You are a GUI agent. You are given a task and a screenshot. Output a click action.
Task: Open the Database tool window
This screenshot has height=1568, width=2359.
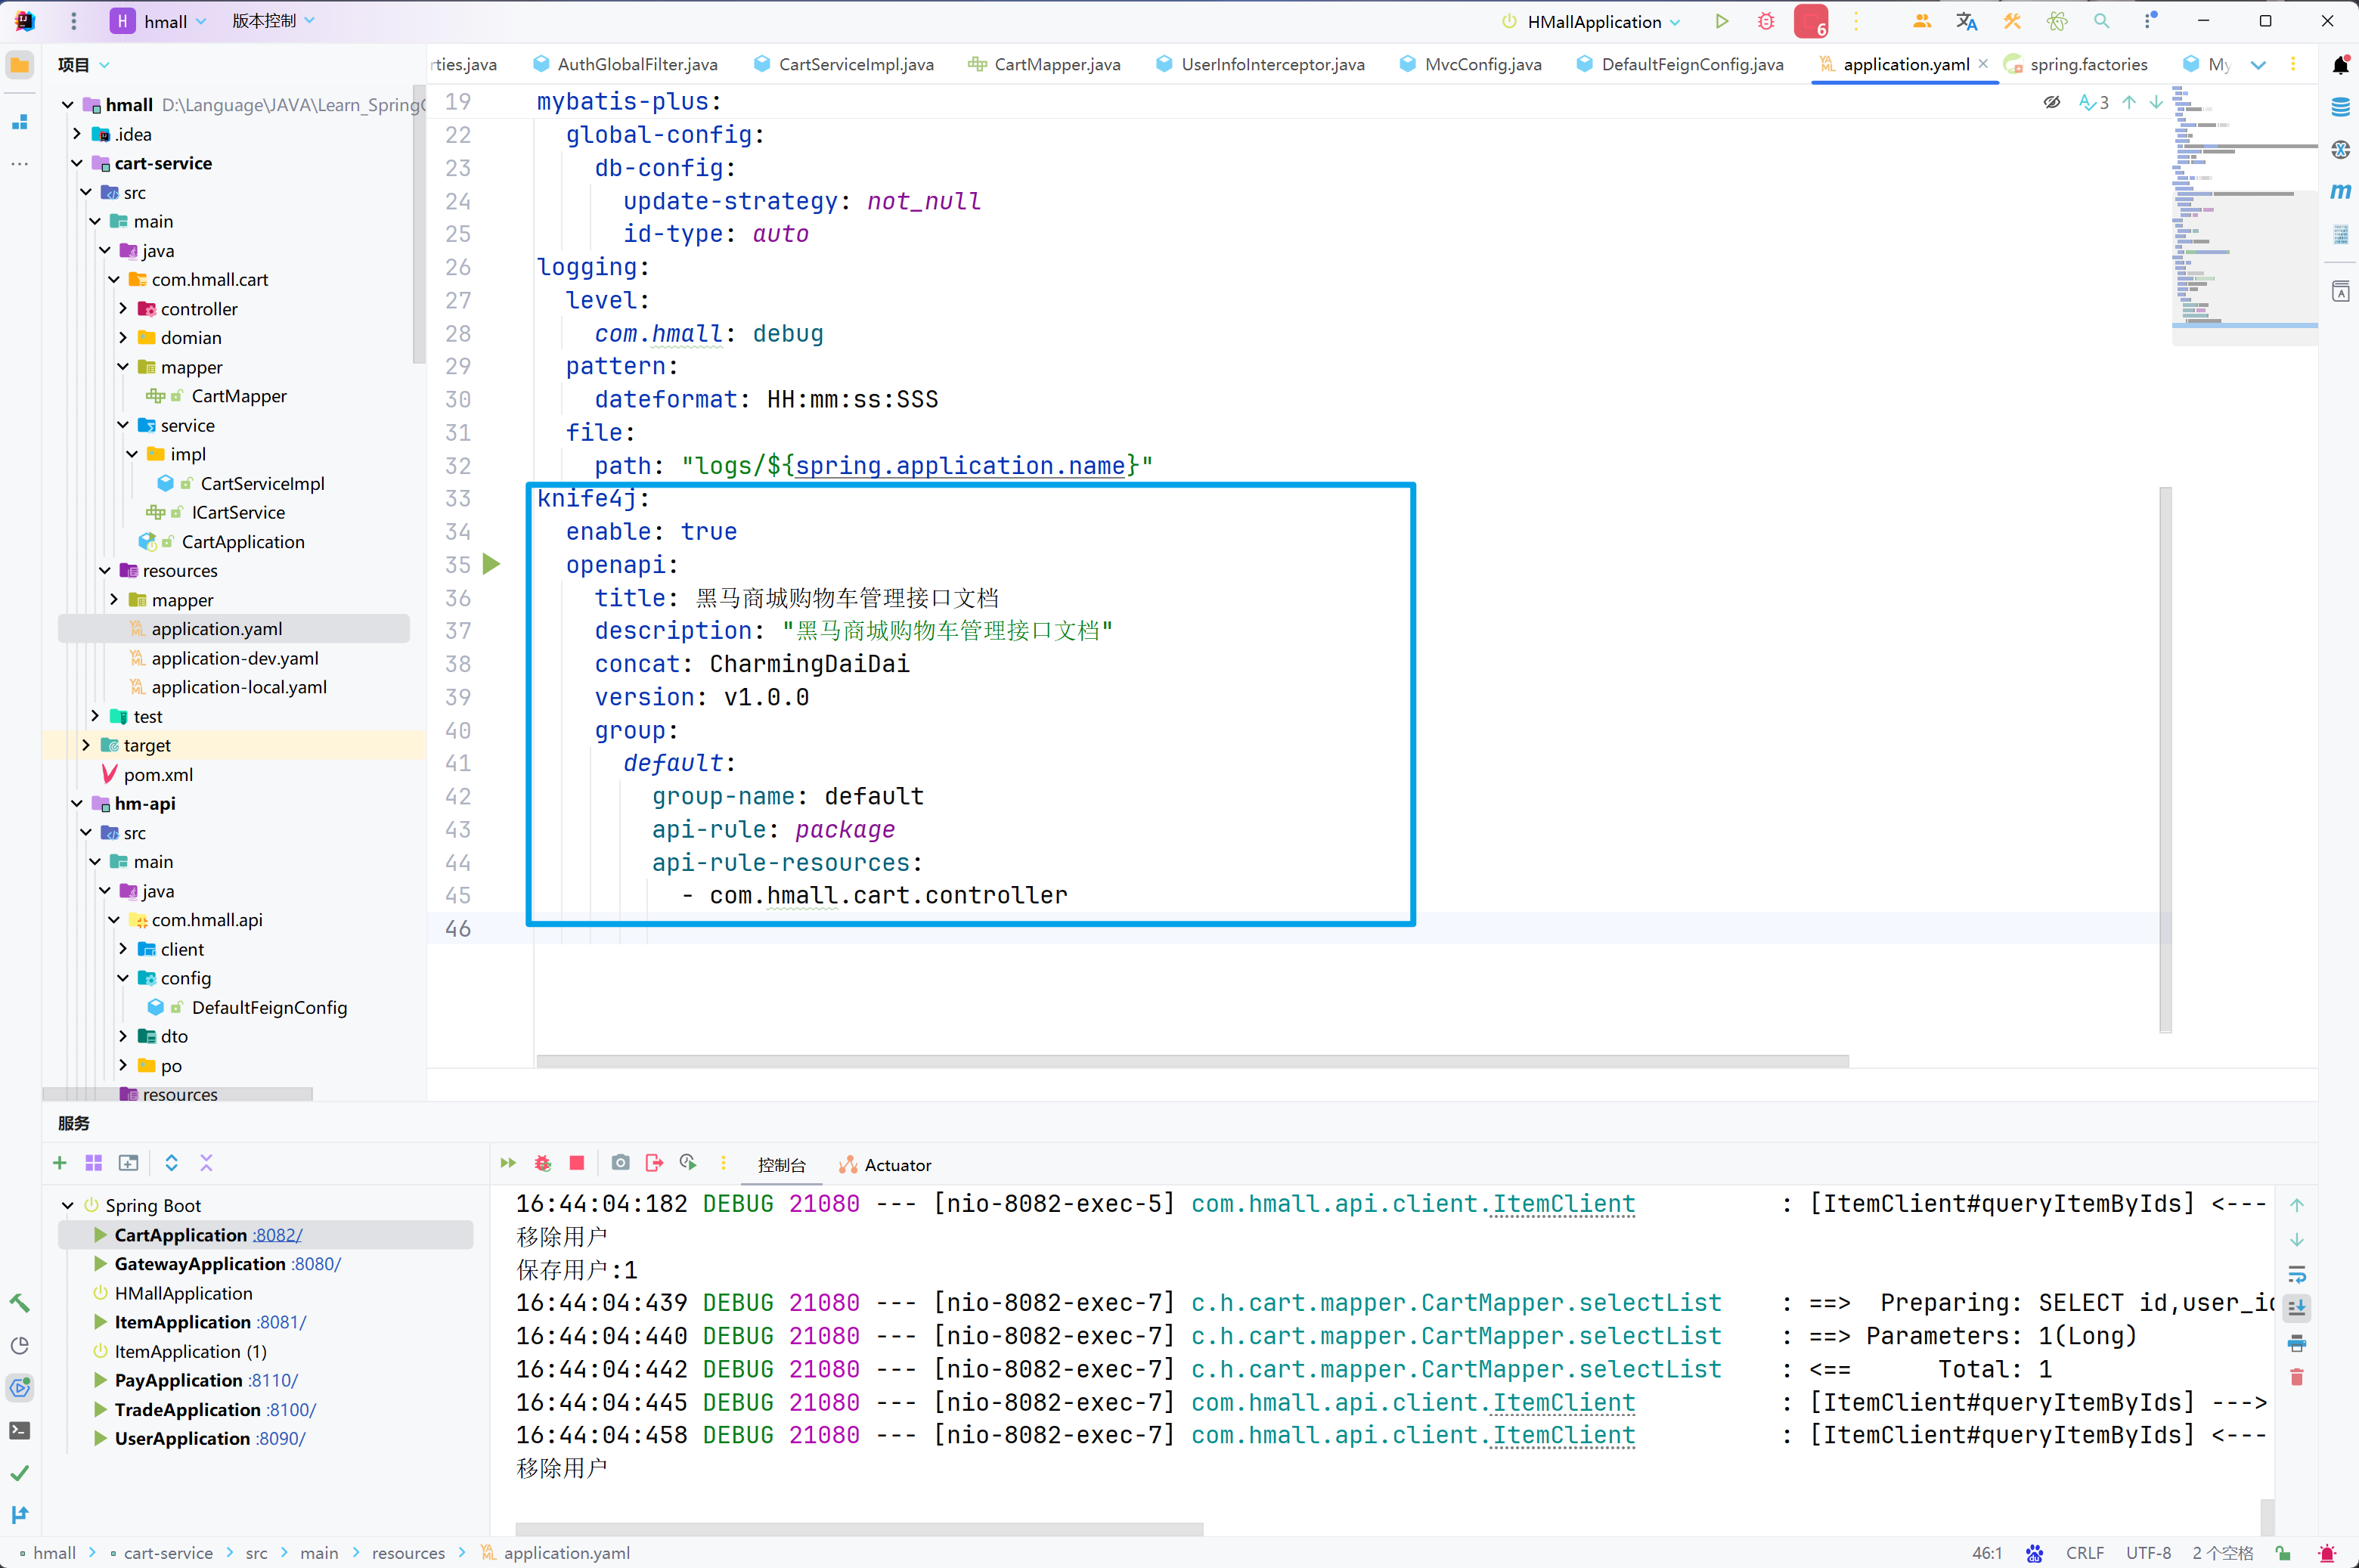point(2340,107)
